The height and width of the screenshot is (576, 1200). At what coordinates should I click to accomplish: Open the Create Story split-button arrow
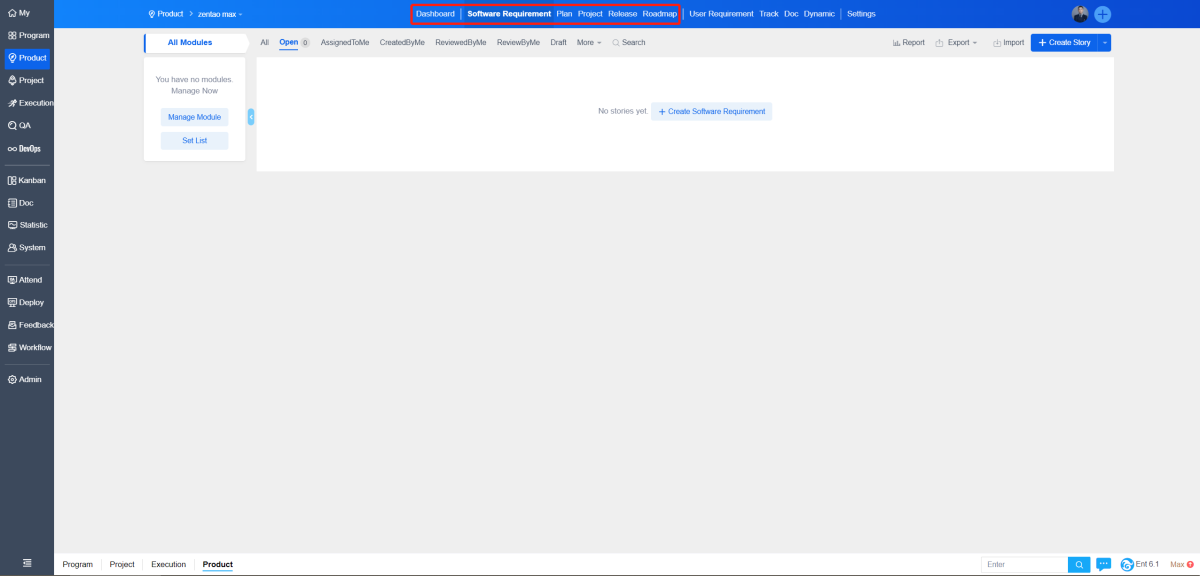pos(1104,43)
